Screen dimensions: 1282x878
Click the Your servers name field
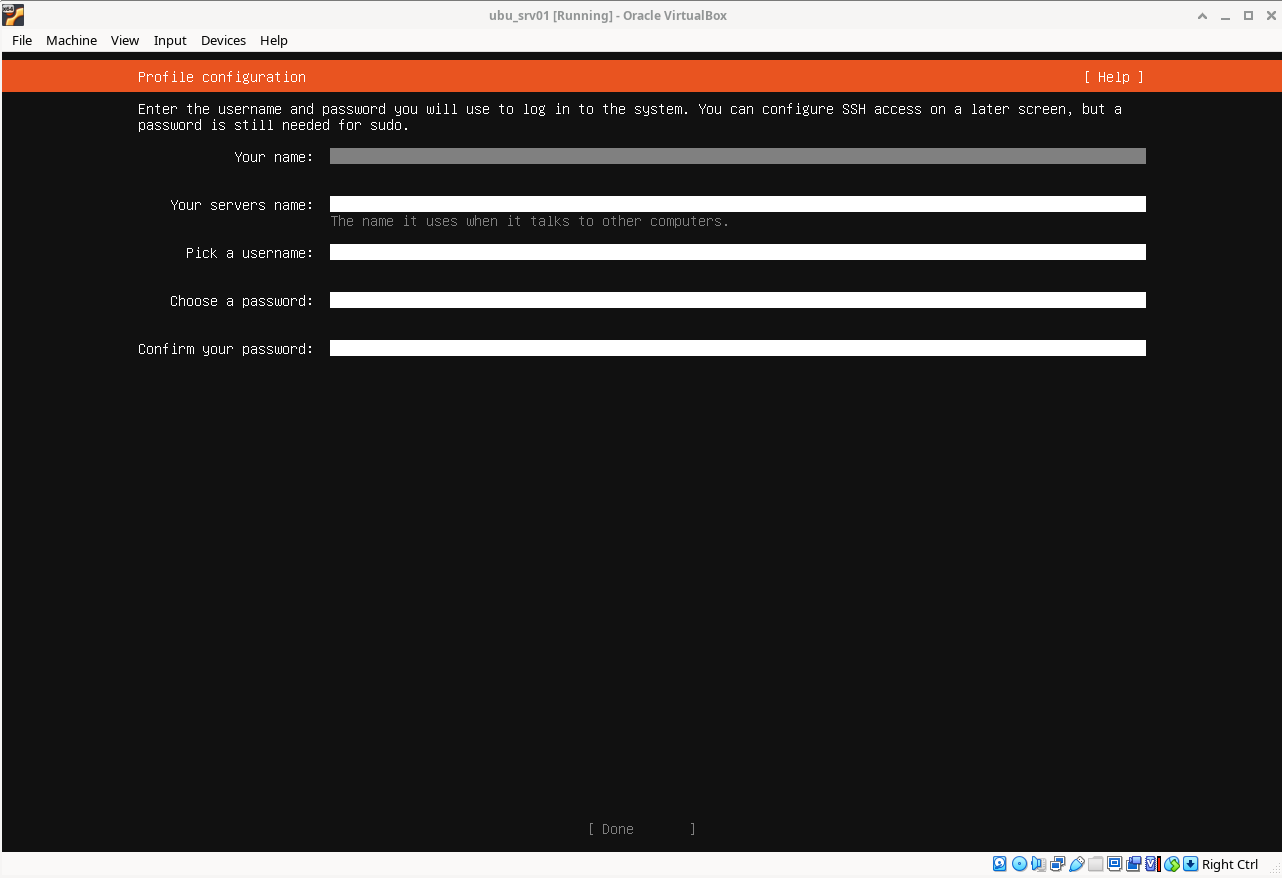click(737, 204)
